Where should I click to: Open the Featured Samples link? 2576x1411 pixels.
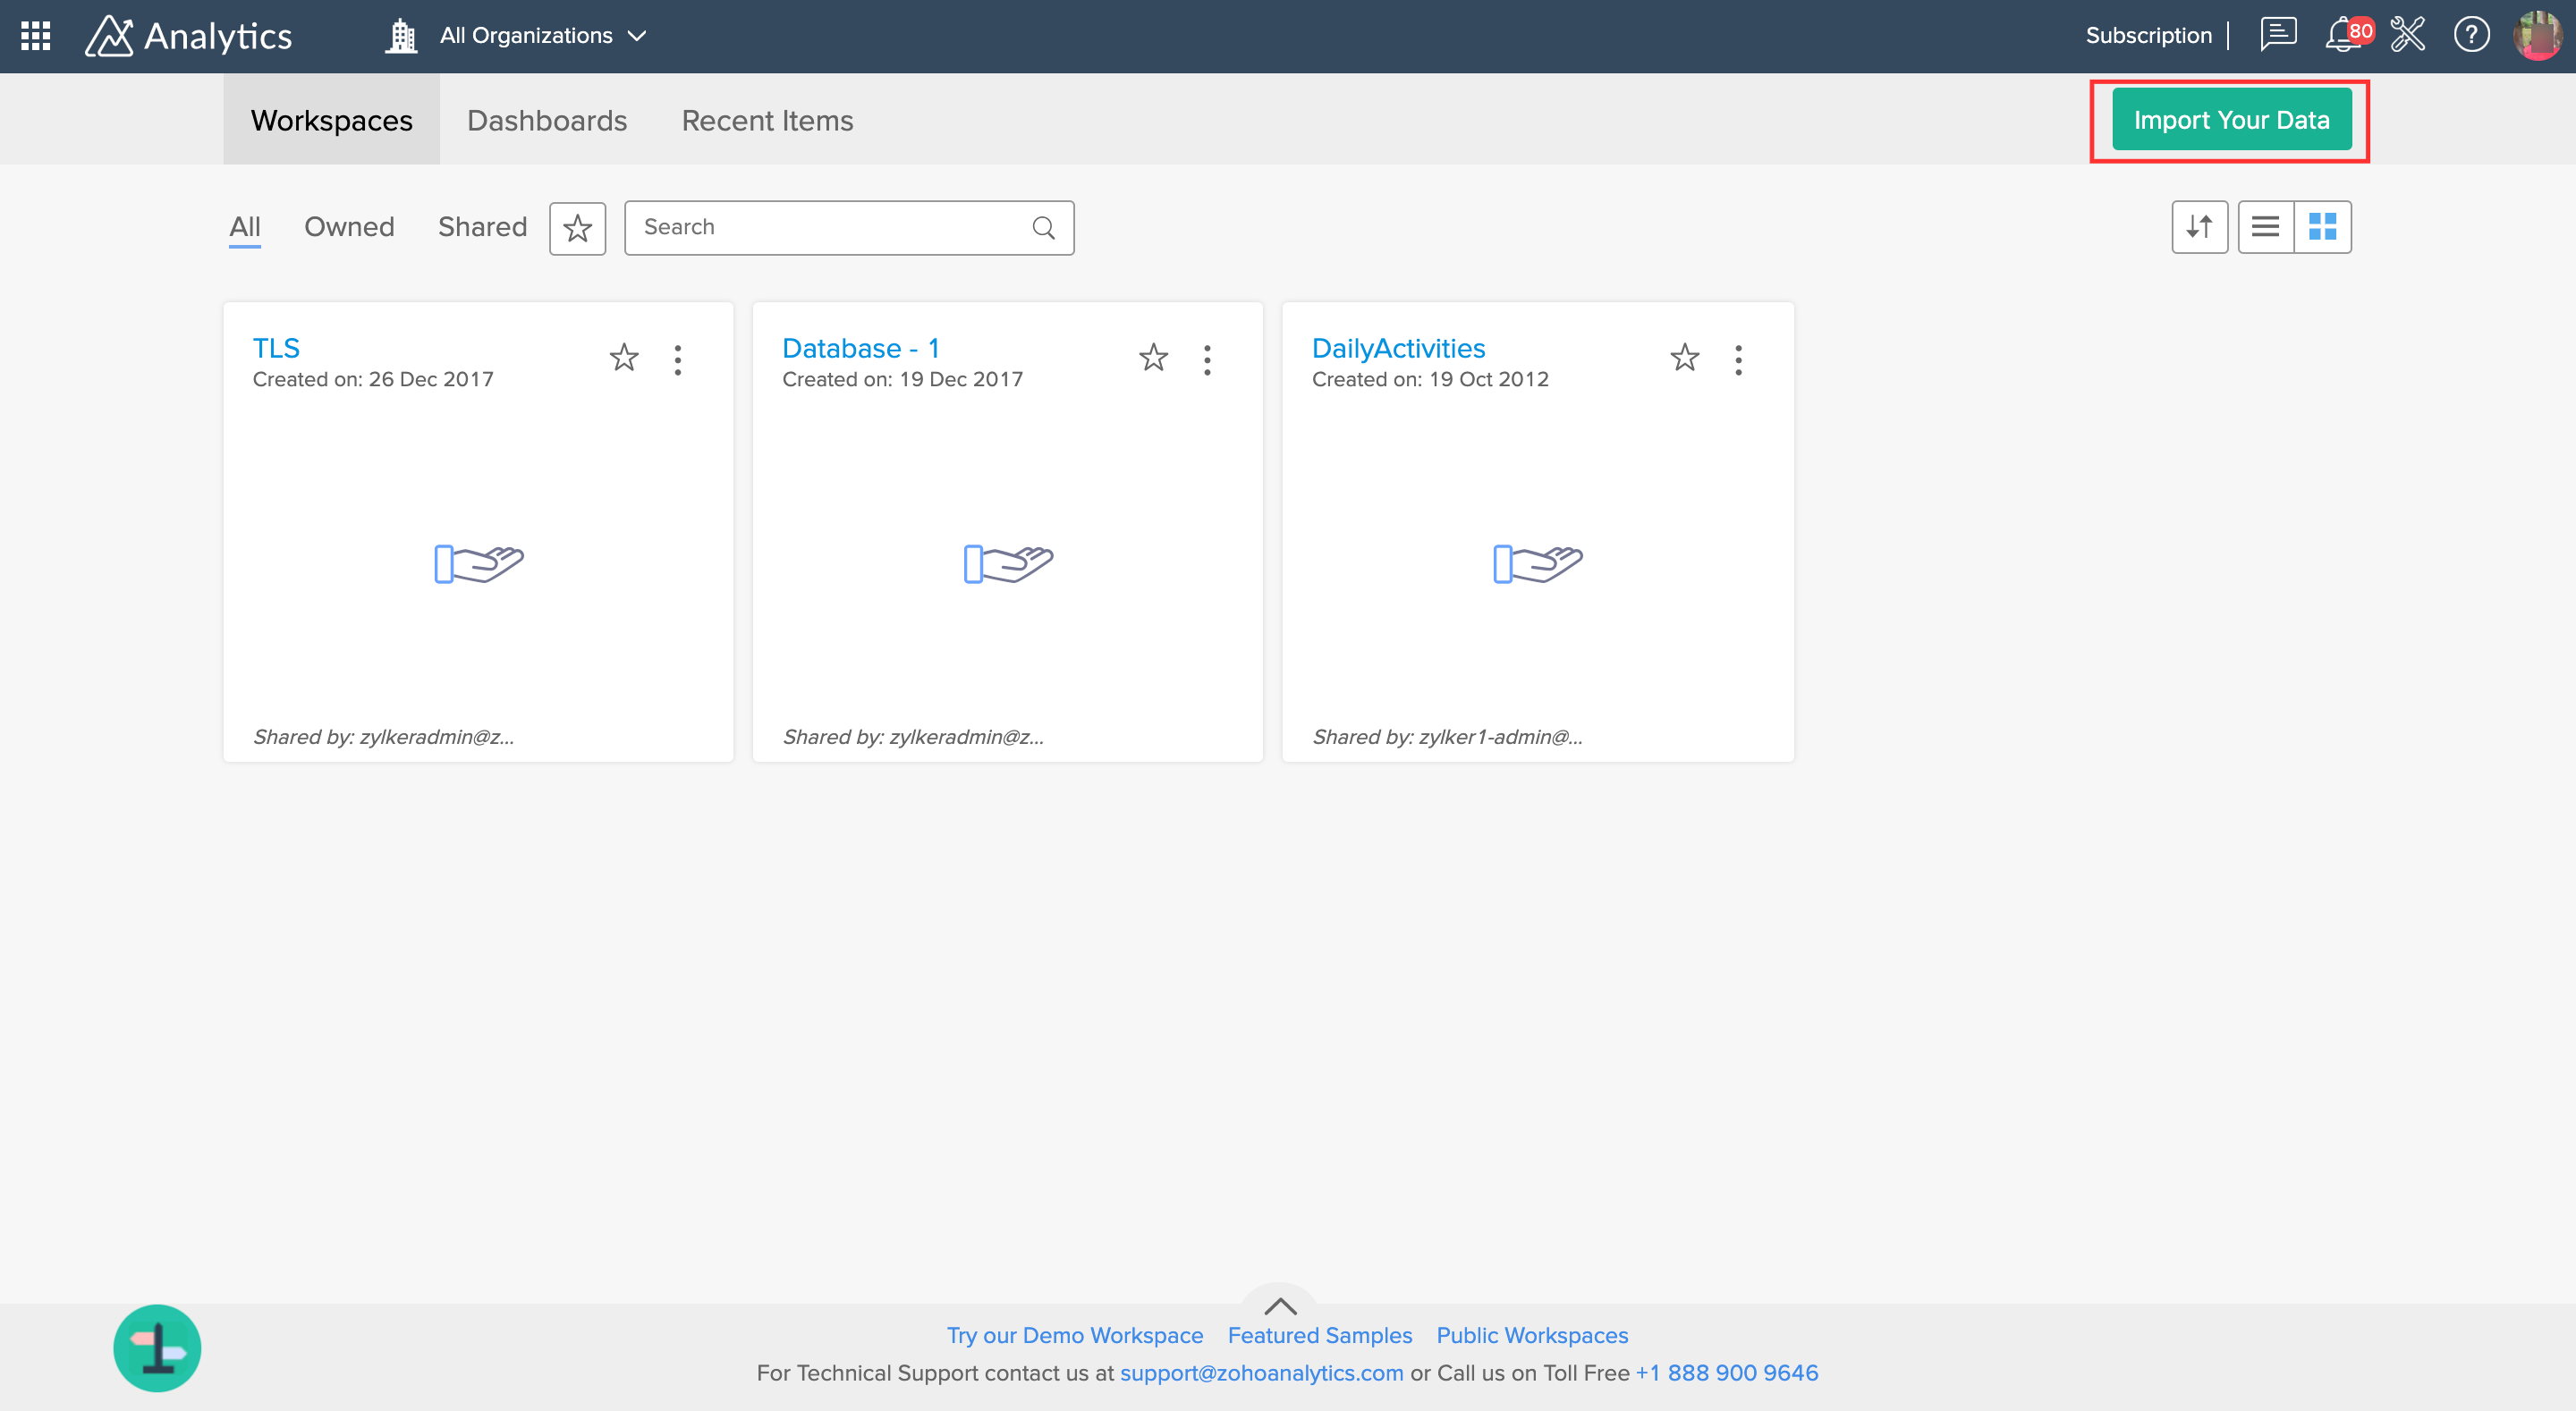tap(1319, 1335)
